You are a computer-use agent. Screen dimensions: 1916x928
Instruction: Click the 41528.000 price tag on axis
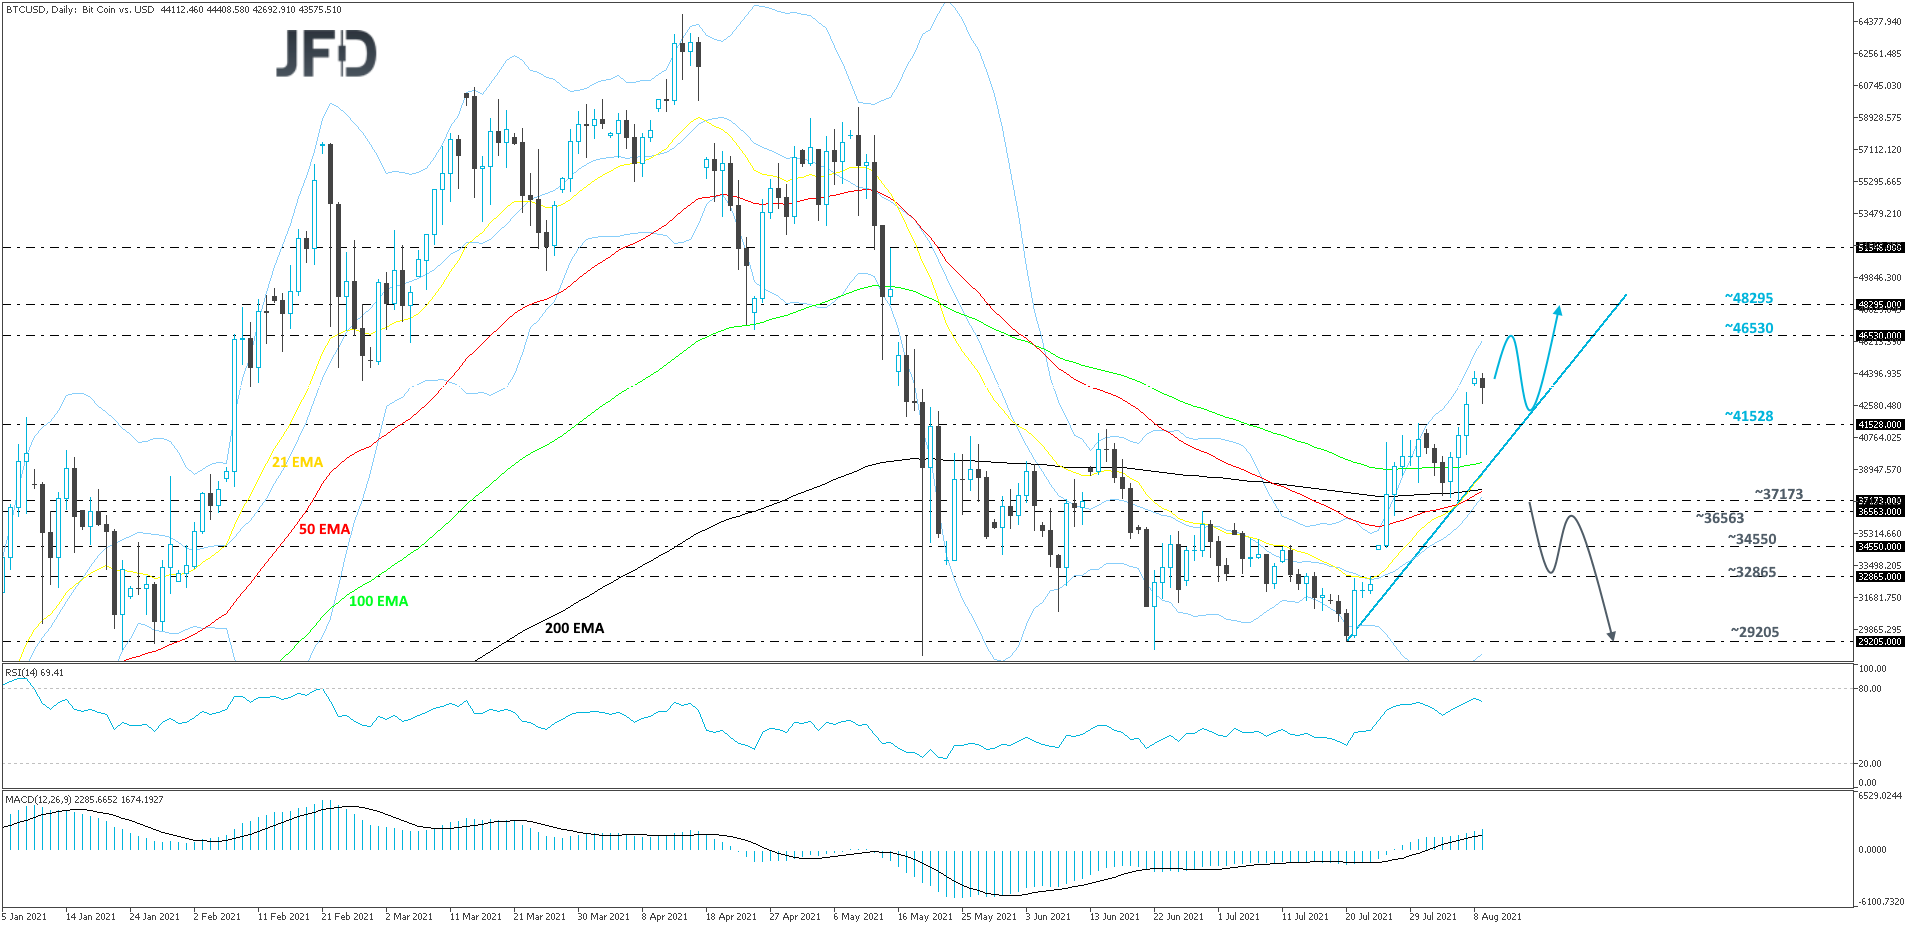(x=1880, y=425)
